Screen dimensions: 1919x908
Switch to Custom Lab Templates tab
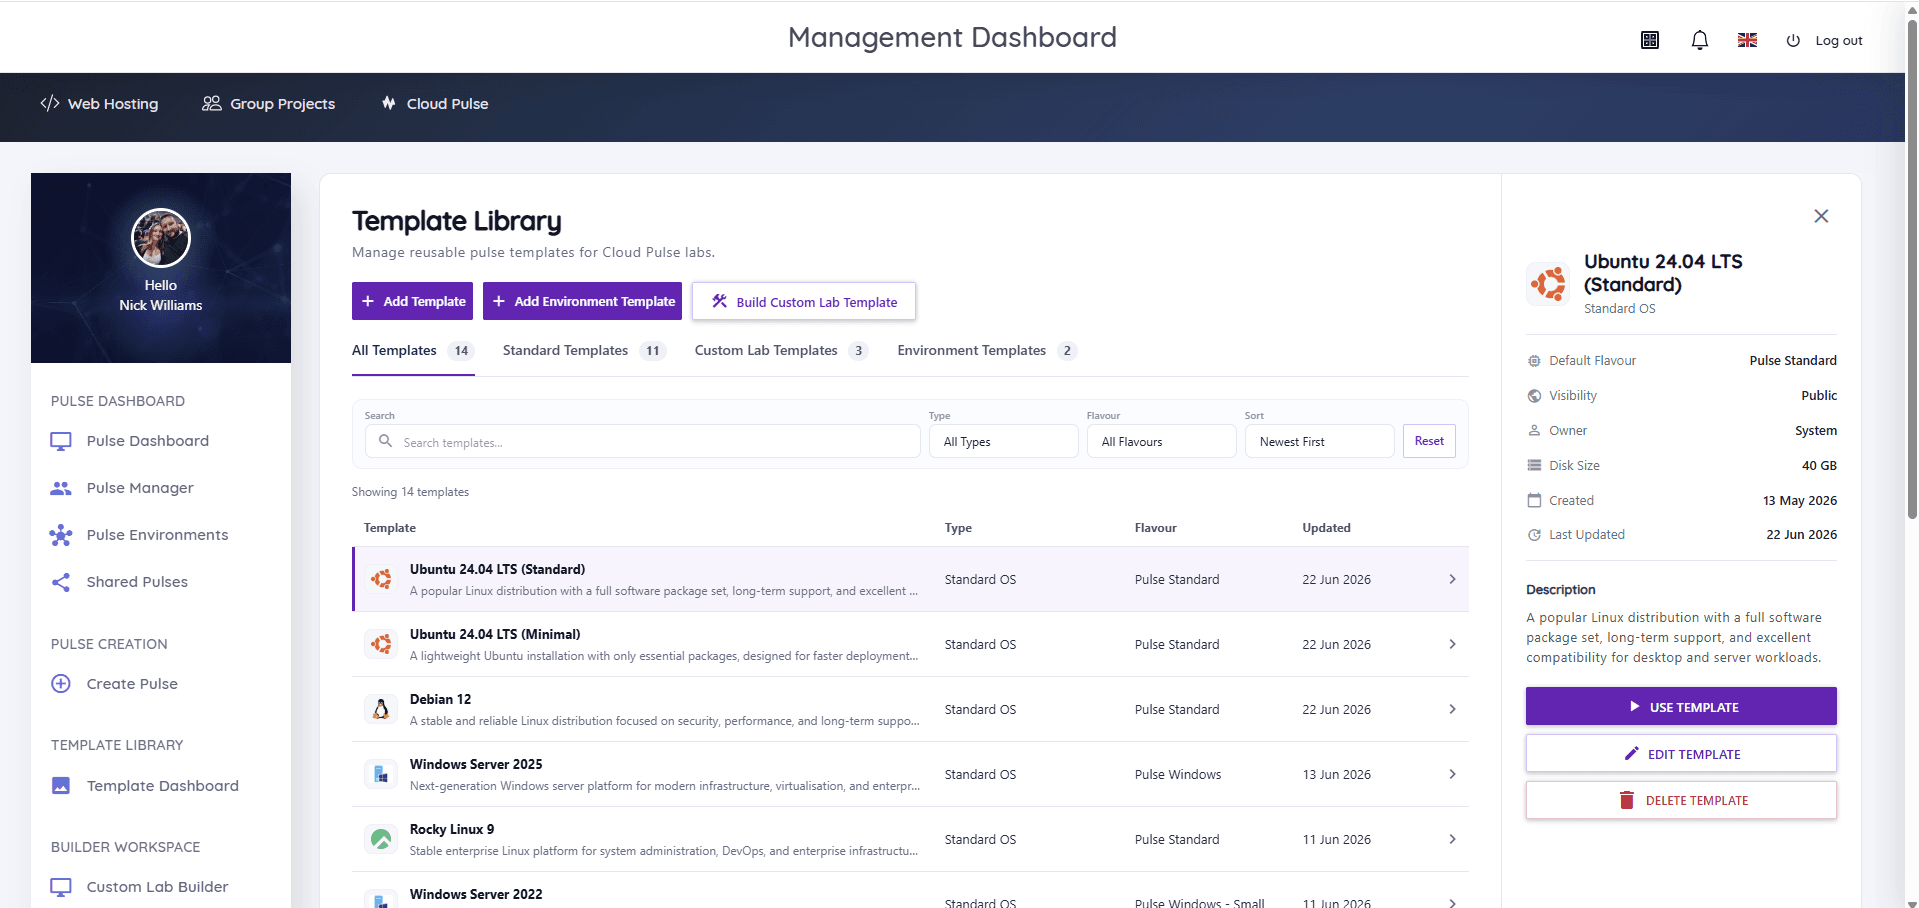[781, 351]
